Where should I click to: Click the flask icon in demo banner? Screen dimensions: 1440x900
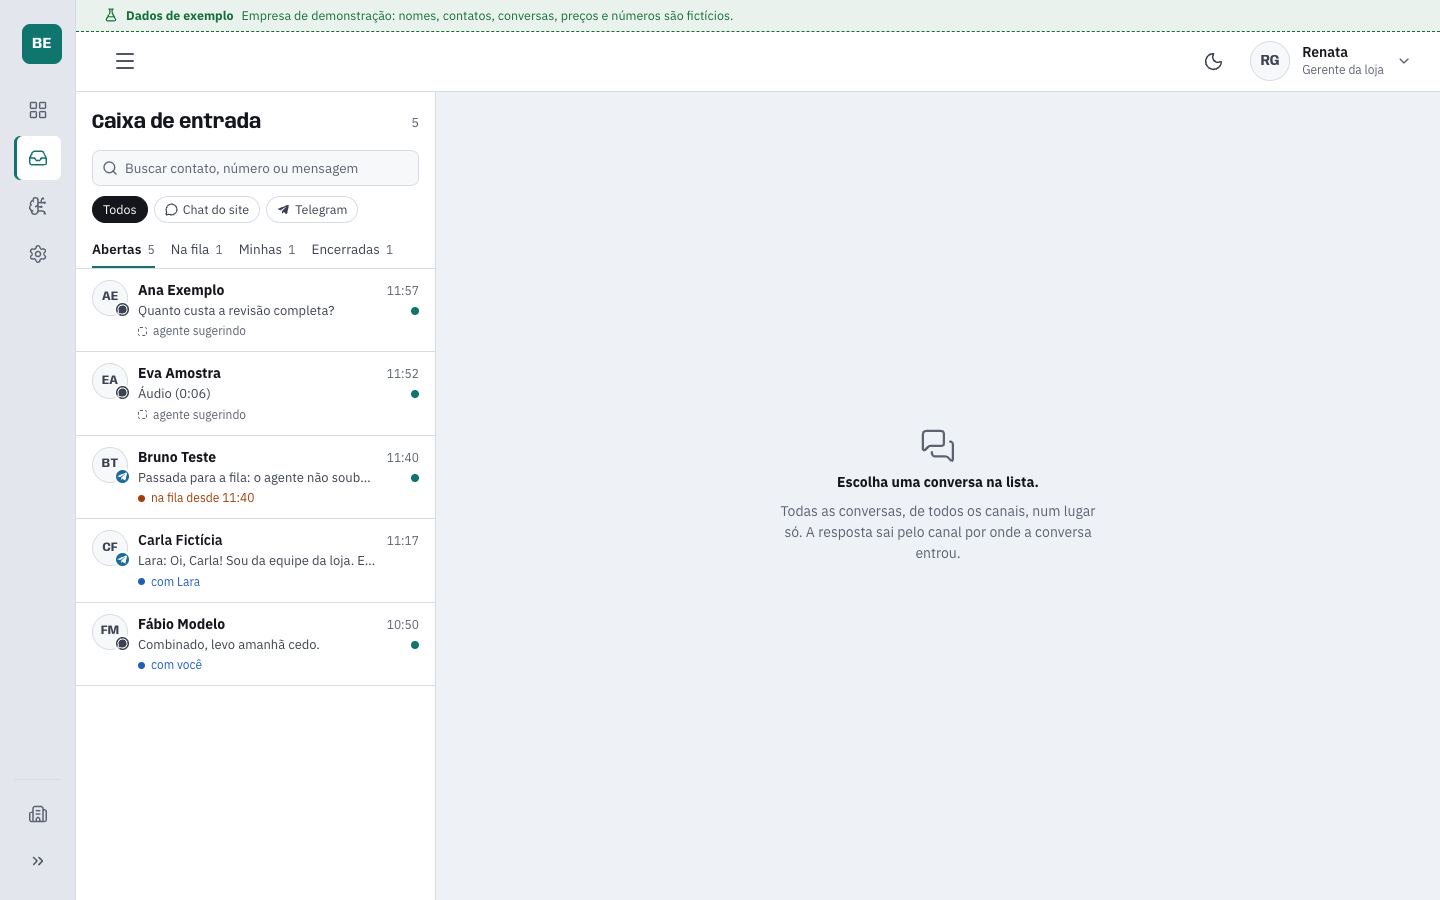[111, 16]
